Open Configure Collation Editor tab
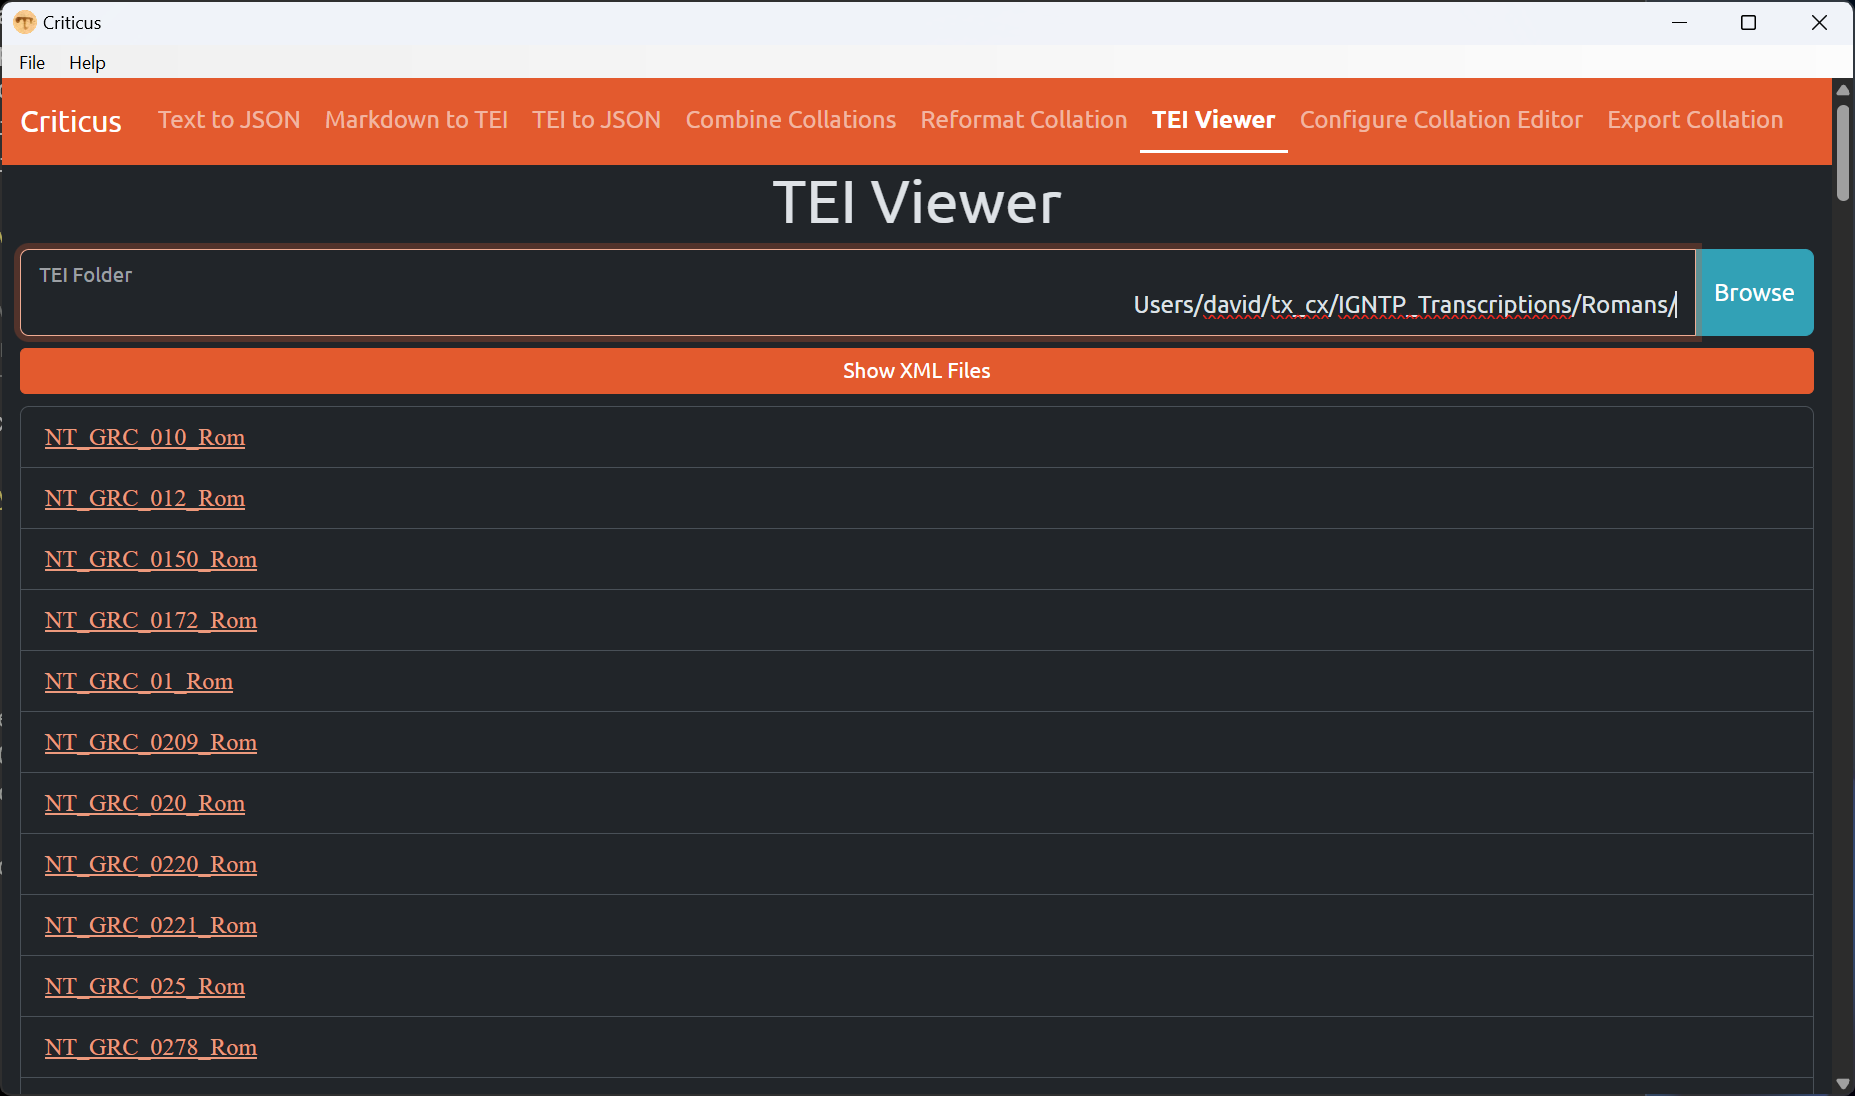This screenshot has height=1096, width=1855. 1441,120
